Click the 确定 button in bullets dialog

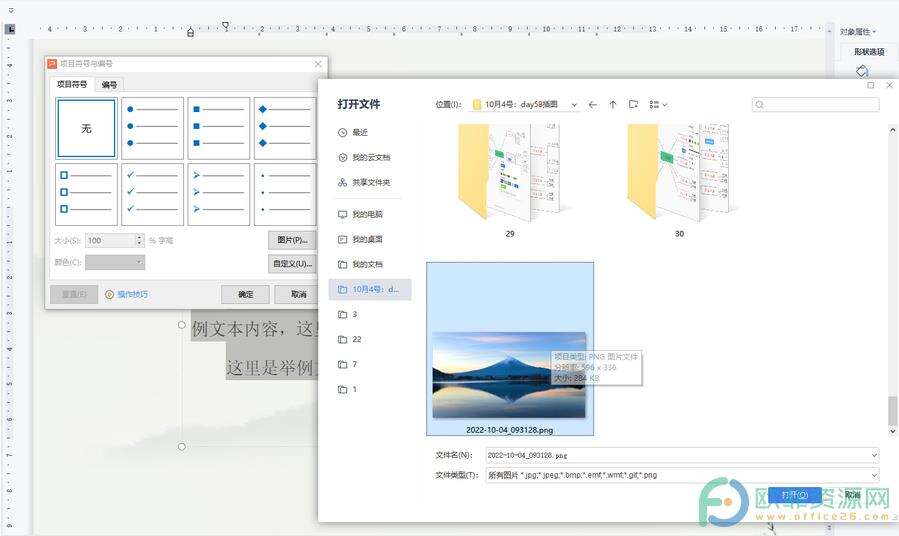245,294
